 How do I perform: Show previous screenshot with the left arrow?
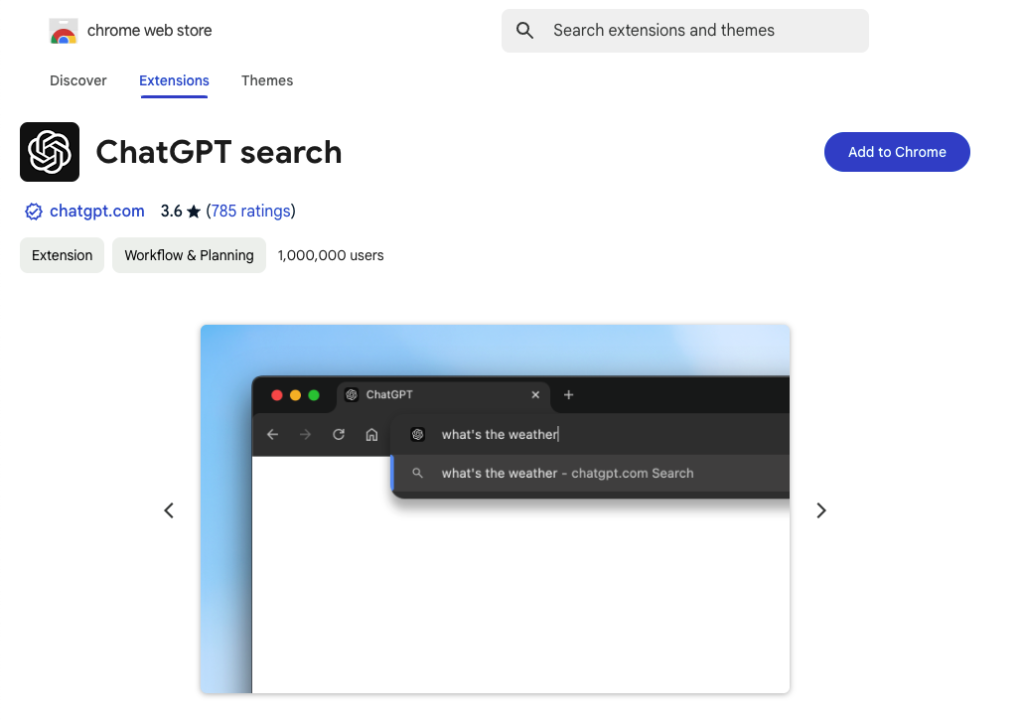(168, 510)
